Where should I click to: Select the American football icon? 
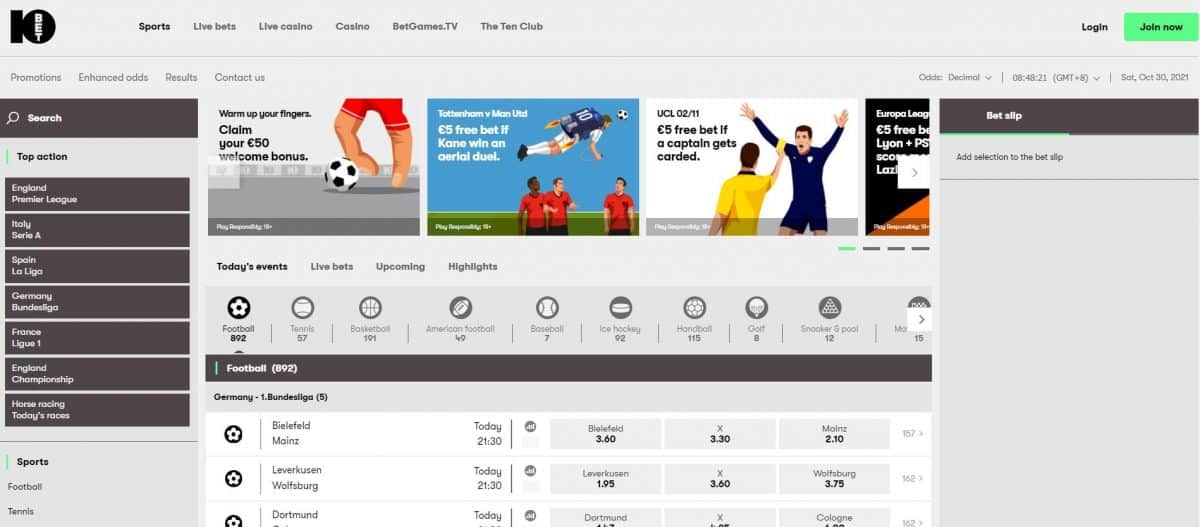(460, 308)
